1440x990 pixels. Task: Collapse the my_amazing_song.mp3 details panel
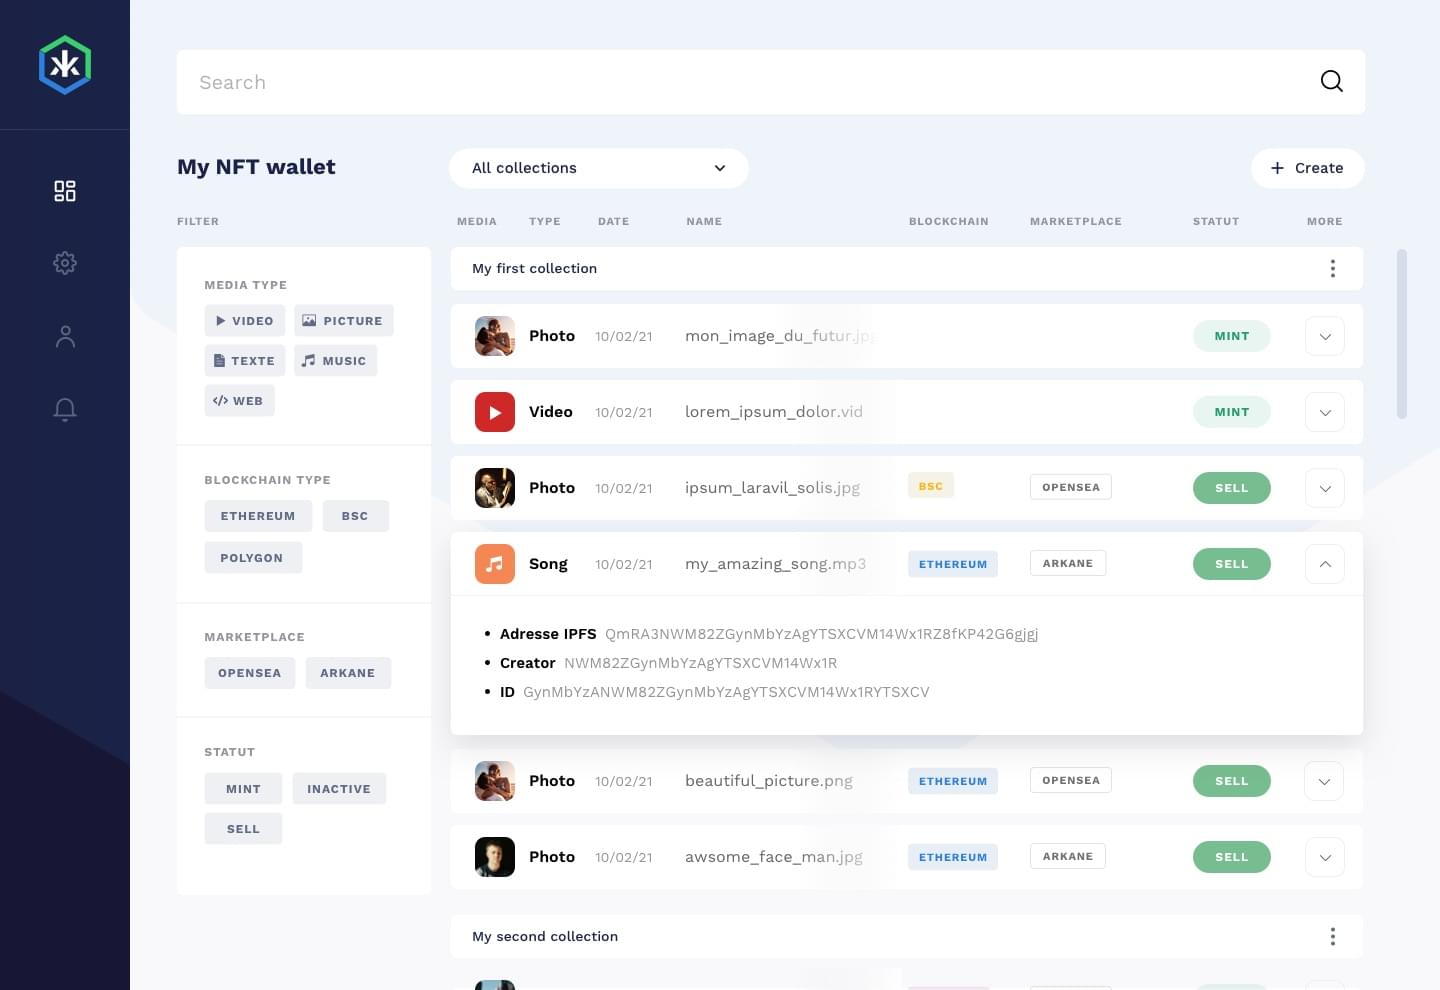(x=1324, y=563)
